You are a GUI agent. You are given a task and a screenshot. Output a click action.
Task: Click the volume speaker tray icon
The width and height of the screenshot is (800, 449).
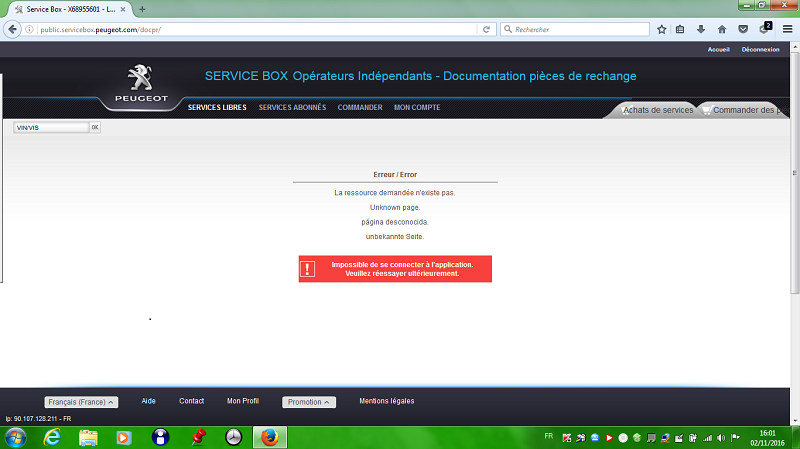click(x=721, y=438)
